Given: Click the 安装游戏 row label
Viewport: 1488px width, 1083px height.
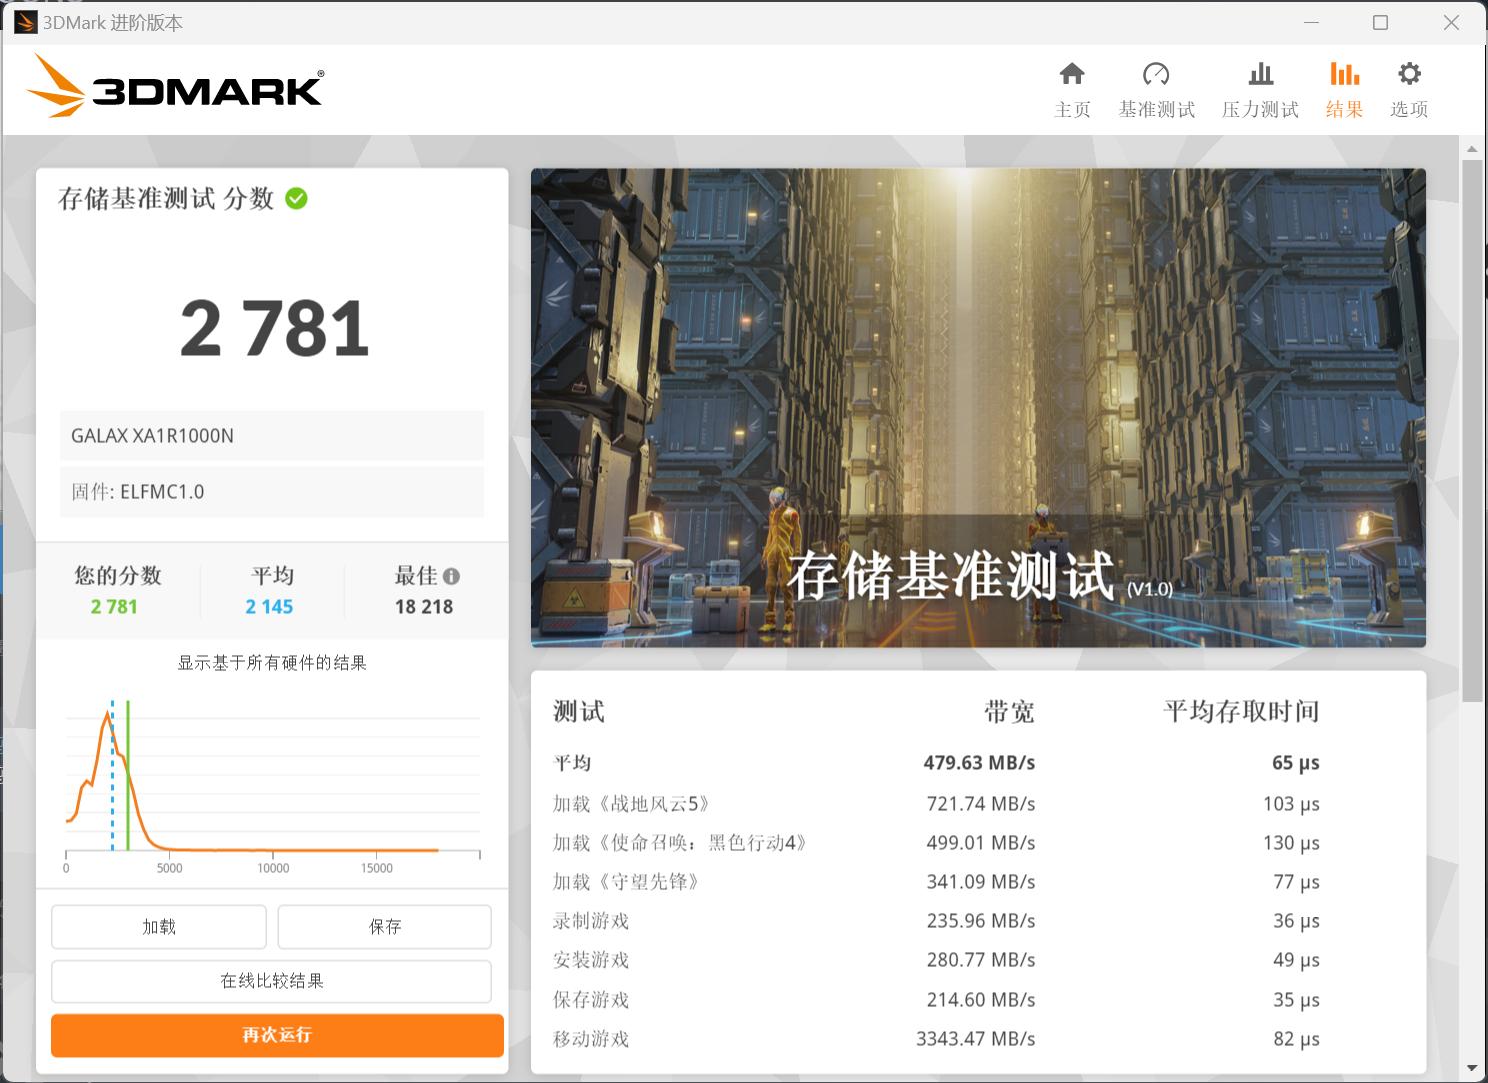Looking at the screenshot, I should click(591, 960).
